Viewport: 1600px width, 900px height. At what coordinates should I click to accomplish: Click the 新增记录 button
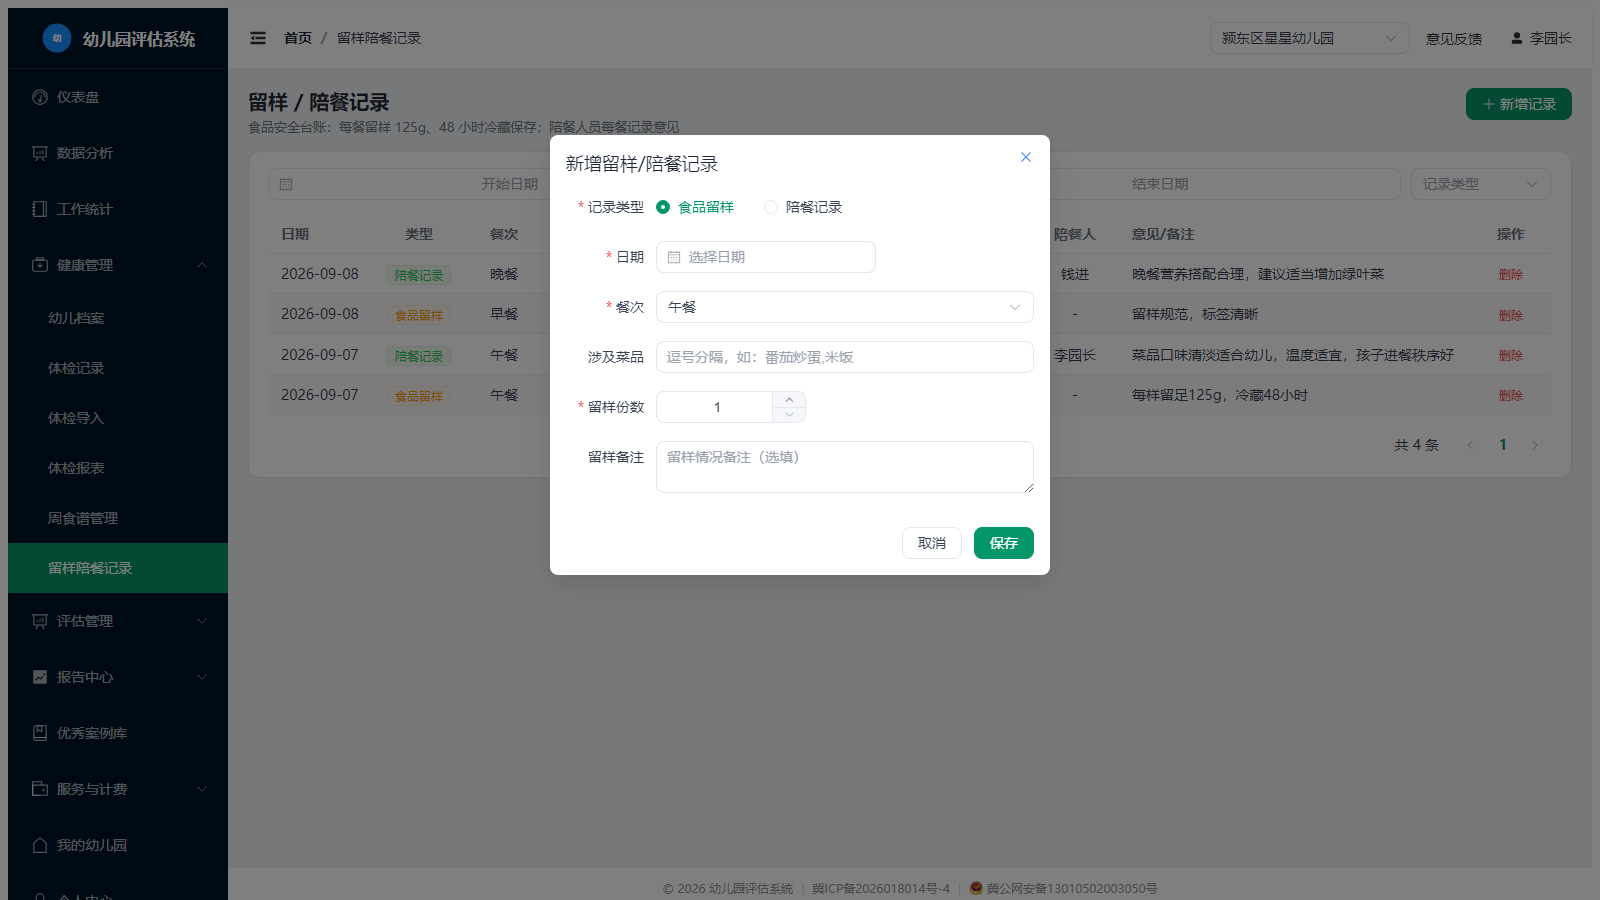tap(1519, 104)
